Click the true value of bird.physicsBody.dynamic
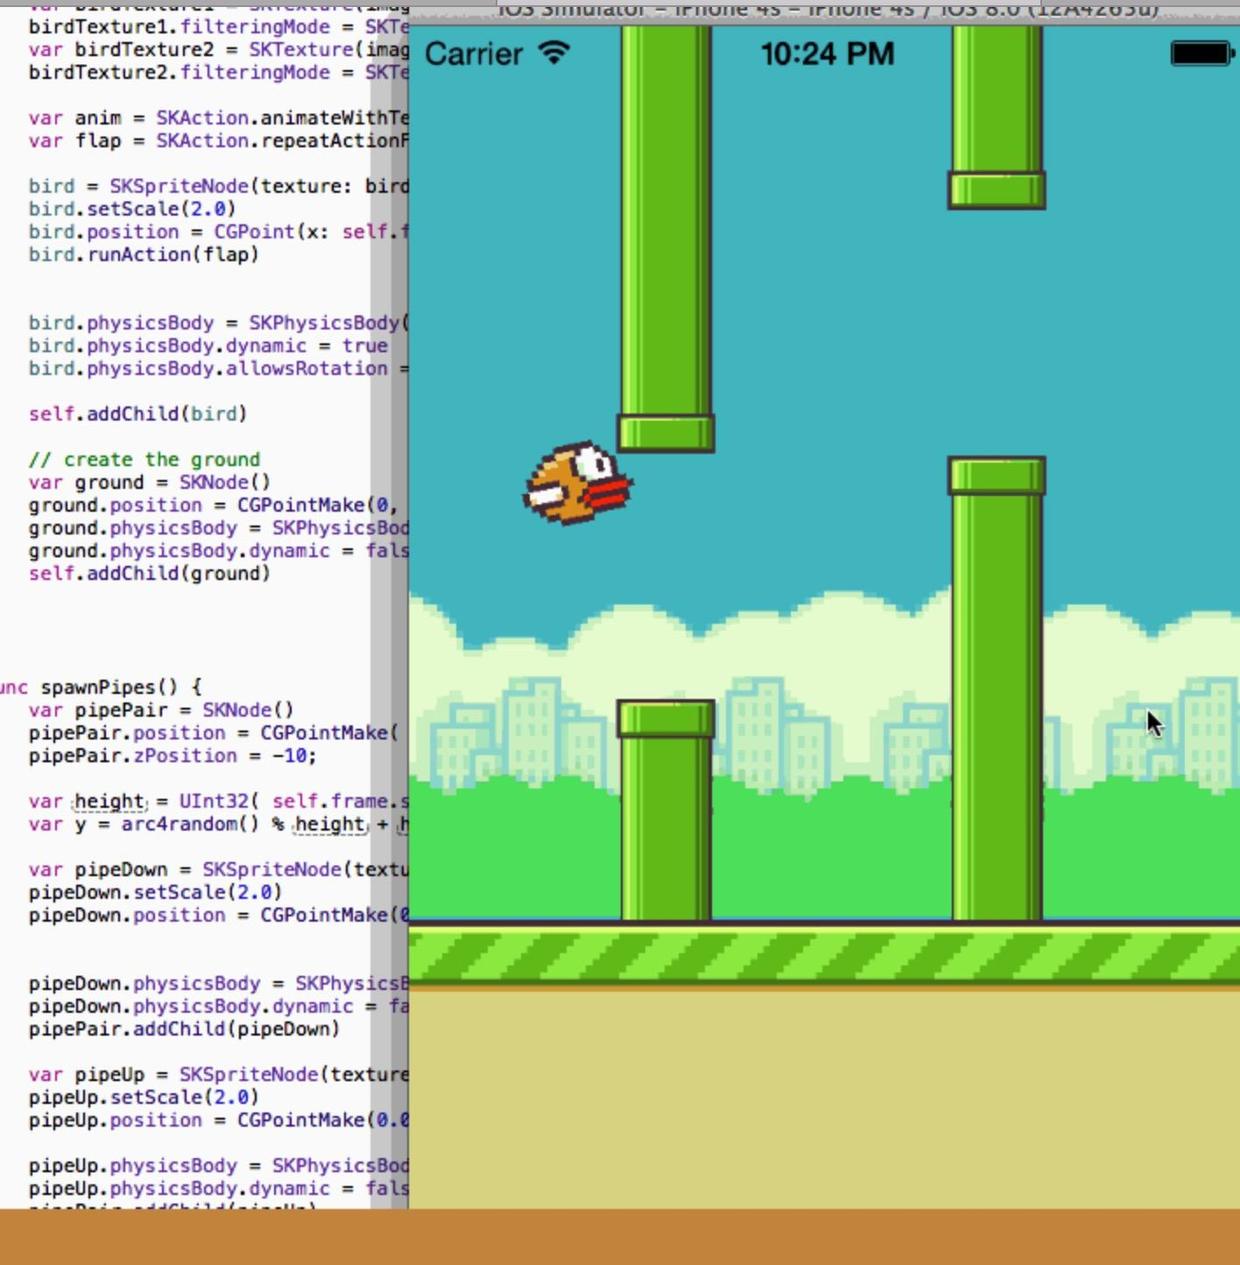 pos(364,345)
